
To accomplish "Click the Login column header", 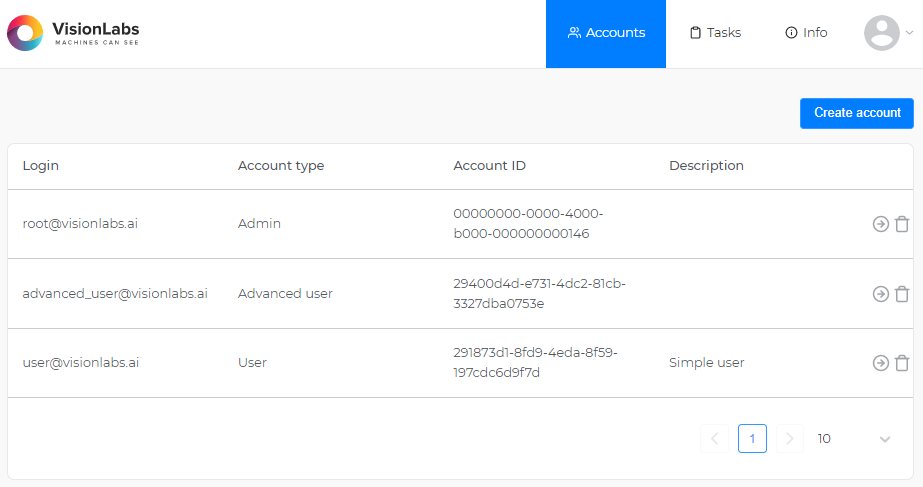I will tap(41, 166).
